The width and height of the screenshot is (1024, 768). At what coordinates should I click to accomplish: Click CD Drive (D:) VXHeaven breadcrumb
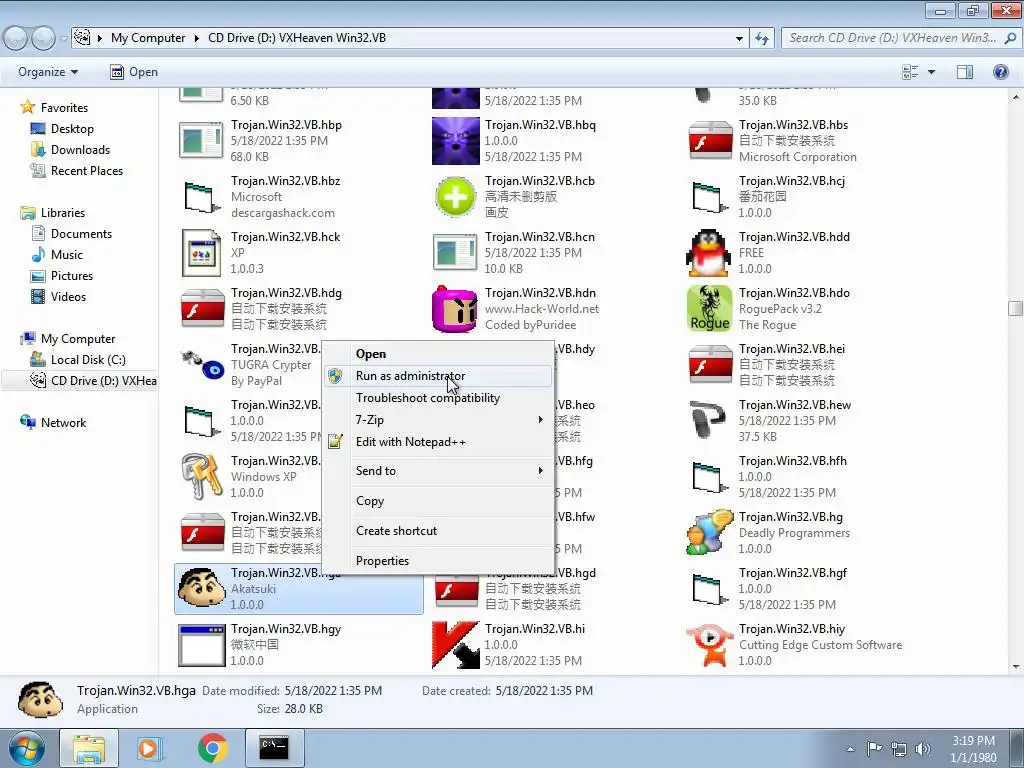pos(296,38)
